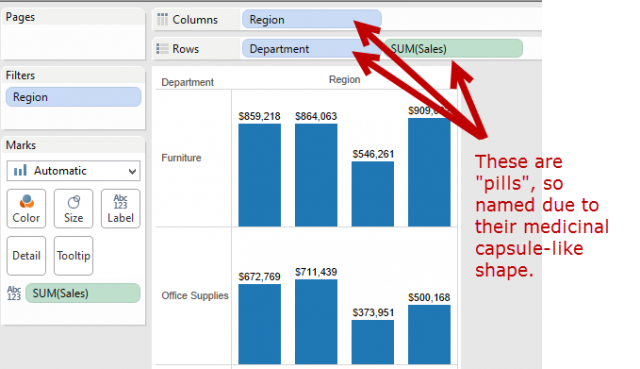Click the Color marks card icon

click(27, 202)
